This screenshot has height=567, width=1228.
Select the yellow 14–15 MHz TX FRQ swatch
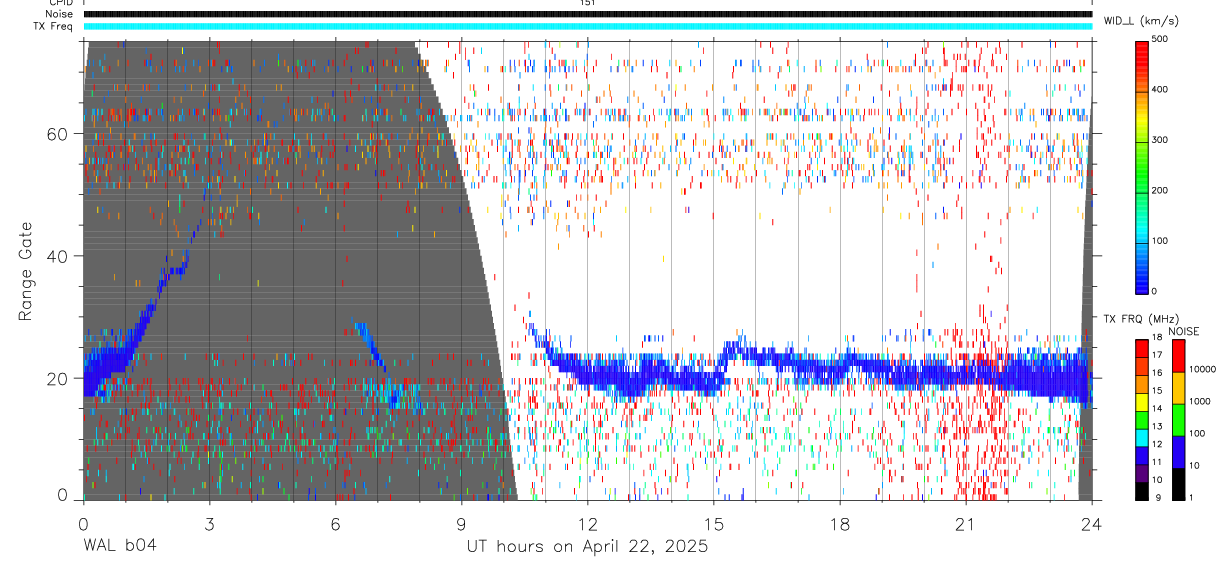click(1141, 401)
